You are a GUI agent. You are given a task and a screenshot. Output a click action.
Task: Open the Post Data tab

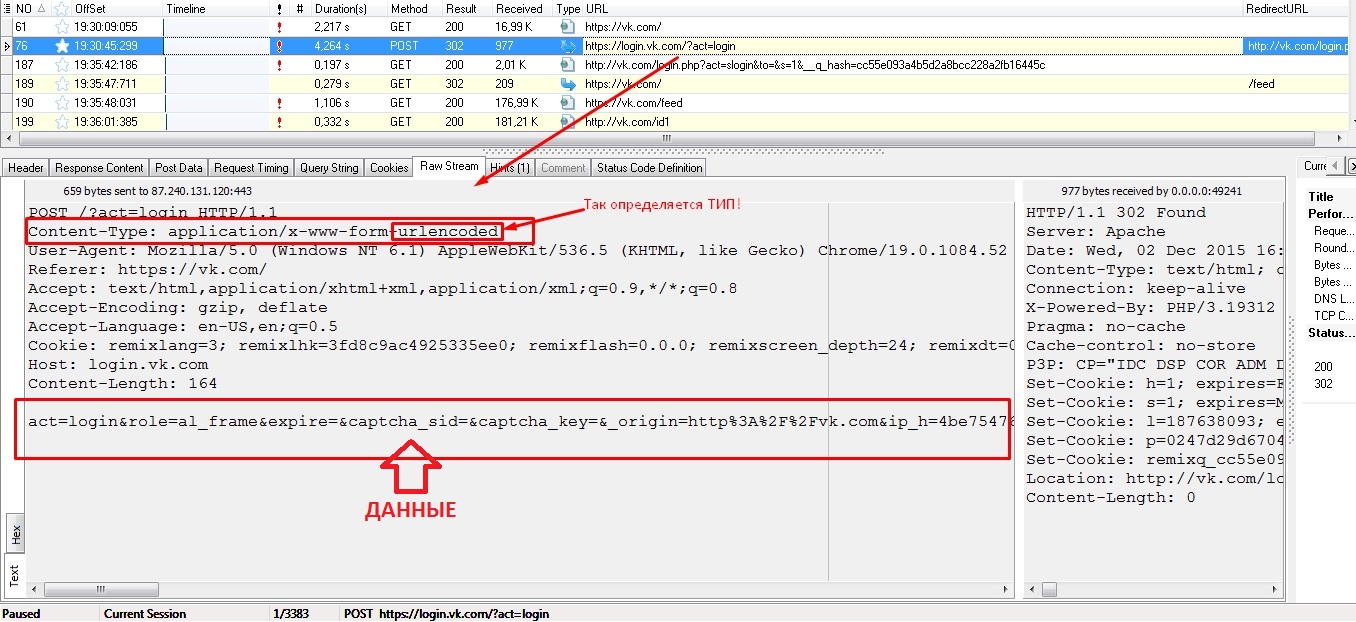point(179,168)
